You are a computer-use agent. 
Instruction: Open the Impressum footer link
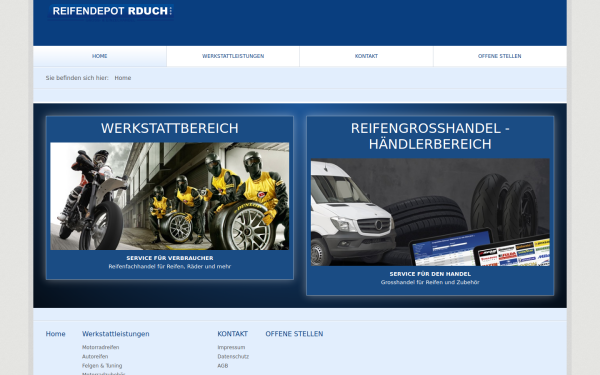(x=231, y=347)
